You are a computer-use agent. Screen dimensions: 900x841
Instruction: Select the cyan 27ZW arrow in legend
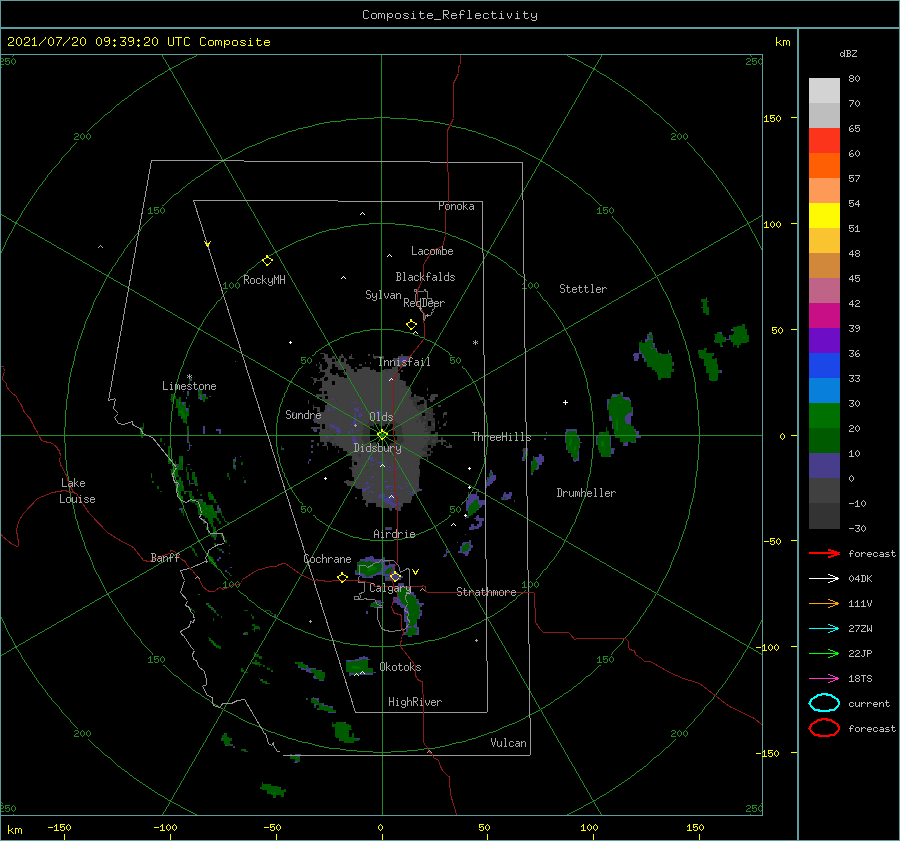tap(824, 629)
